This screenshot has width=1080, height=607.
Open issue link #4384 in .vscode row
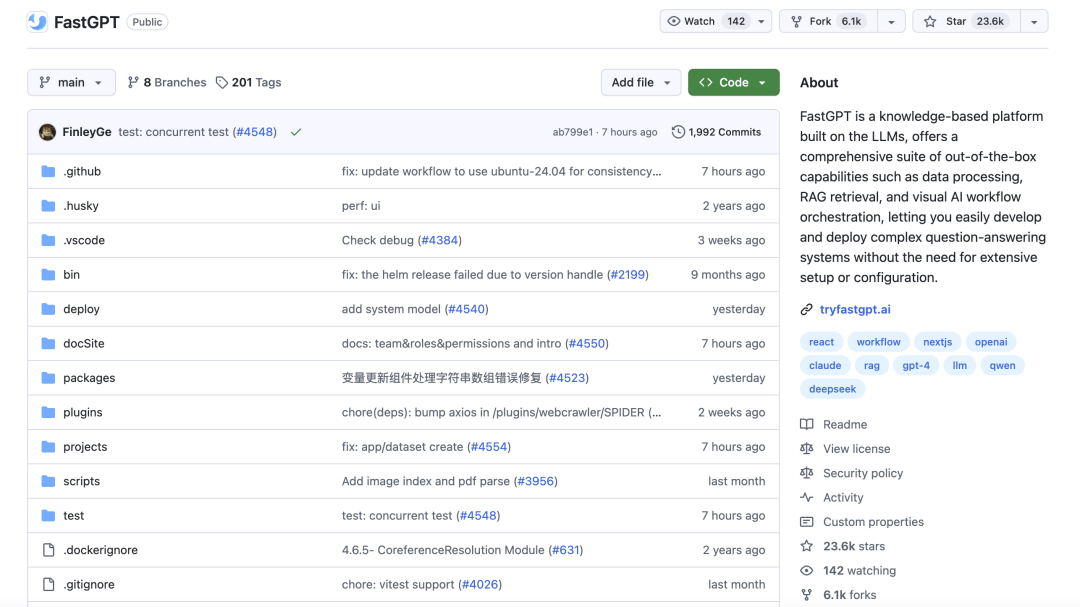(439, 240)
